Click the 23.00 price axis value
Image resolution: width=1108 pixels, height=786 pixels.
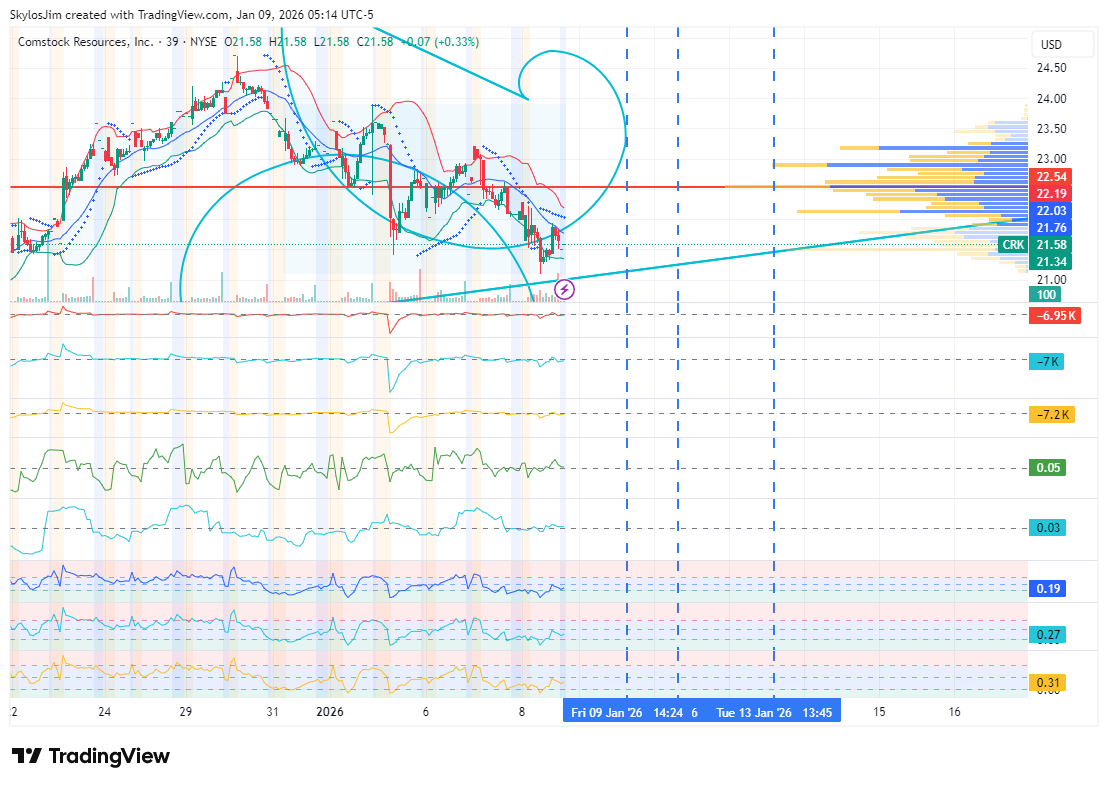click(1051, 158)
